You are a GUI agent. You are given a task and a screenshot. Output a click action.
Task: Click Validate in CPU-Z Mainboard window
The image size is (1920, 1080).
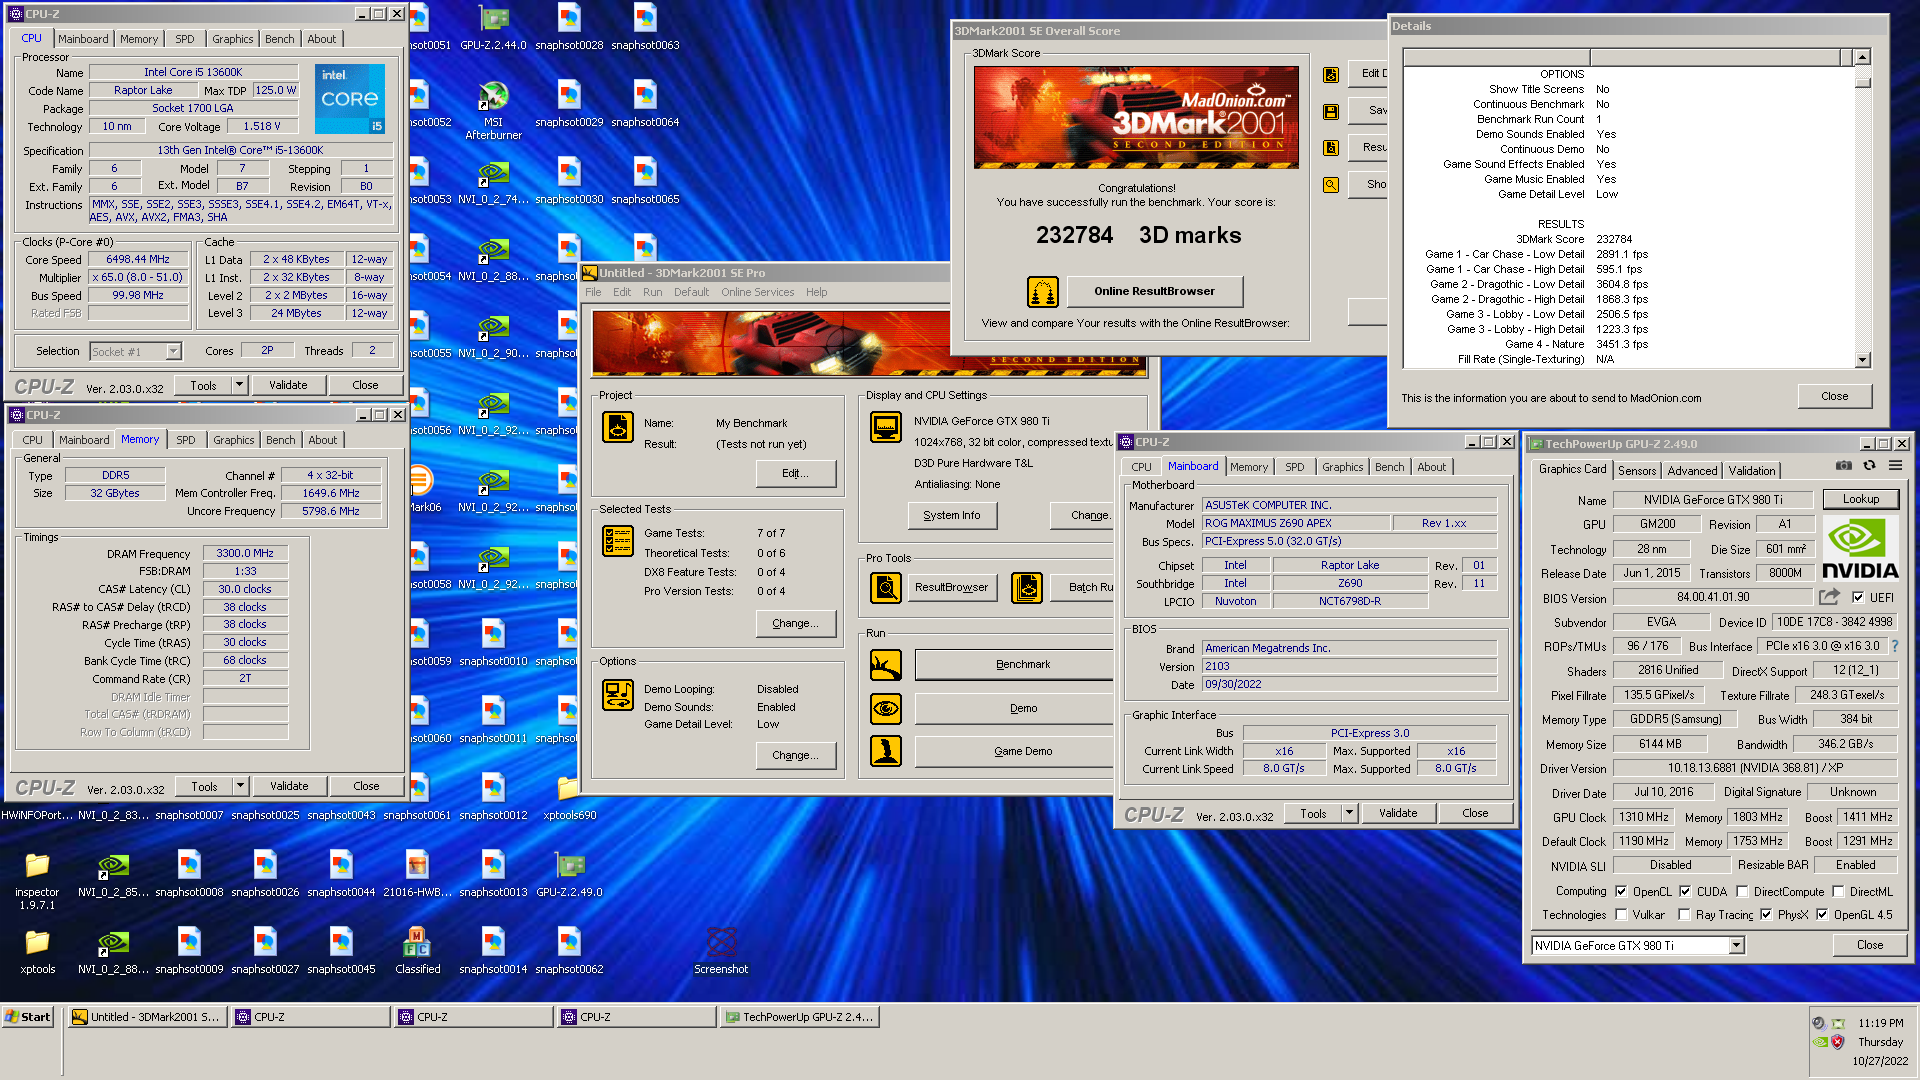pos(1398,813)
